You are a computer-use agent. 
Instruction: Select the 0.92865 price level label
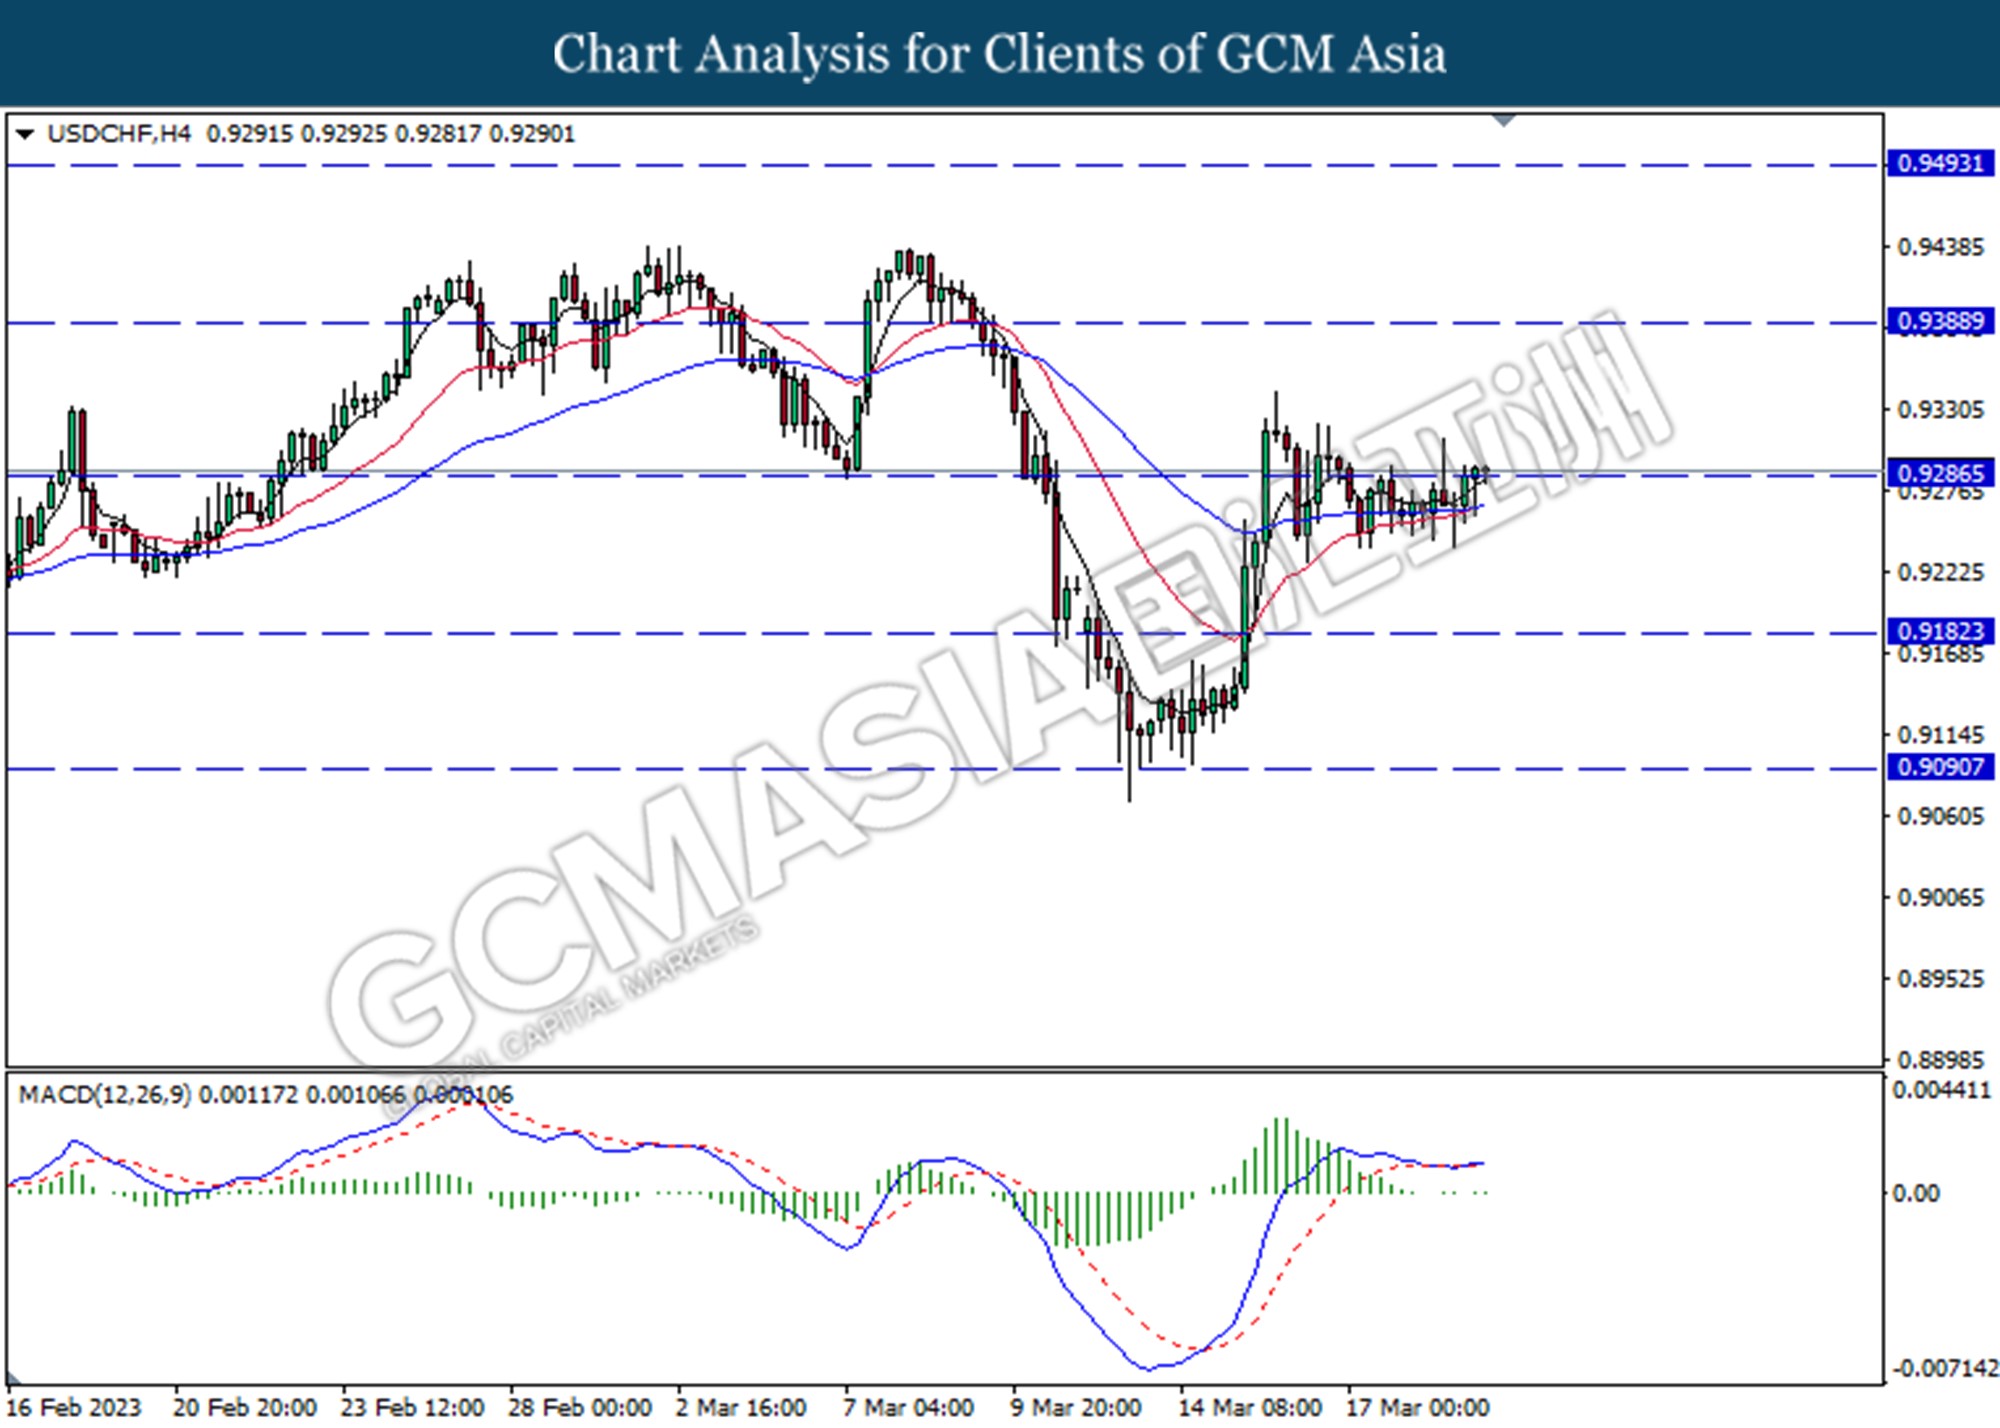(1940, 473)
